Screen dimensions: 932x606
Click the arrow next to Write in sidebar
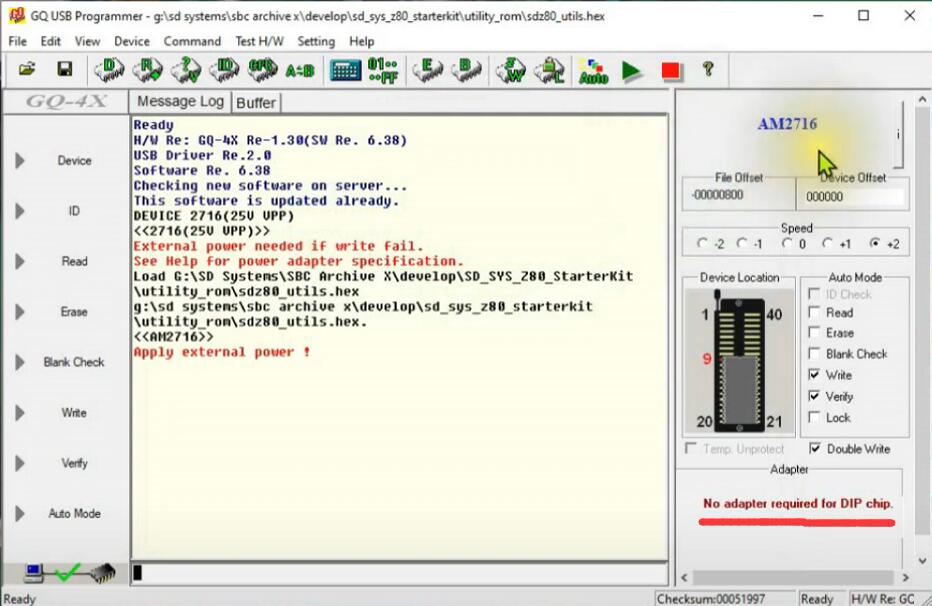point(20,413)
